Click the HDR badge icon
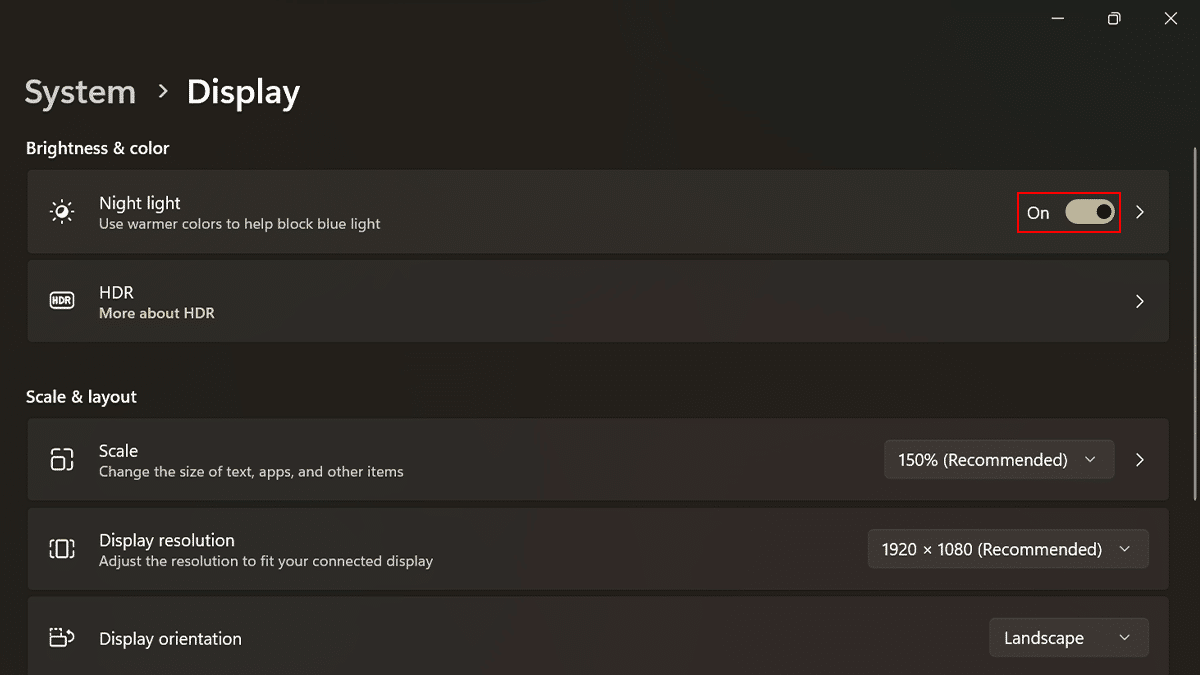This screenshot has height=675, width=1200. tap(62, 301)
